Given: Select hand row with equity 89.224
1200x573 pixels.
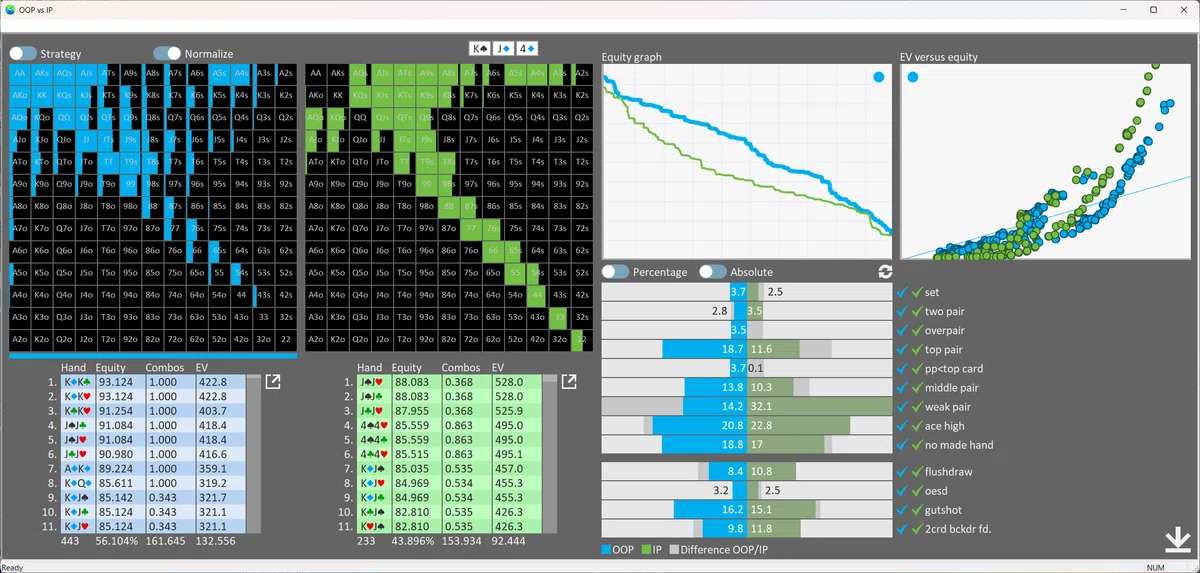Looking at the screenshot, I should coord(153,467).
